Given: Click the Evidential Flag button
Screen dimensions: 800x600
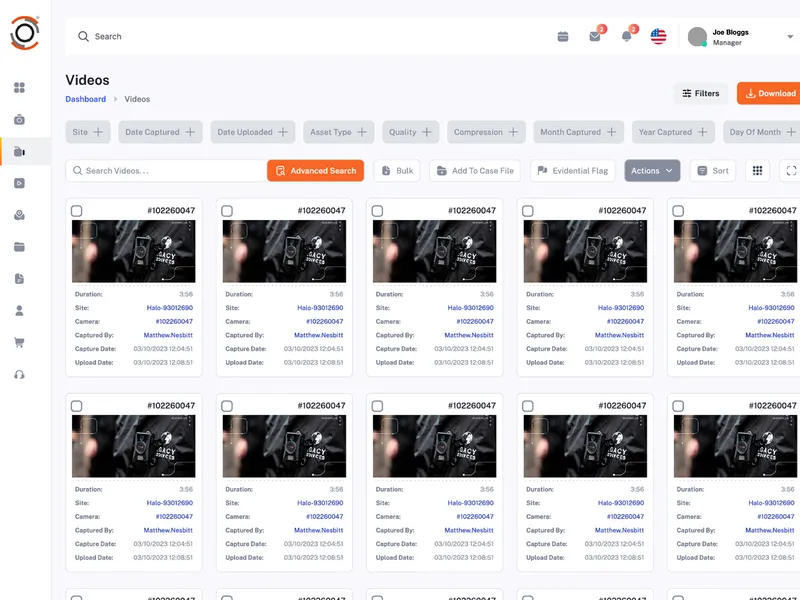Looking at the screenshot, I should click(573, 170).
